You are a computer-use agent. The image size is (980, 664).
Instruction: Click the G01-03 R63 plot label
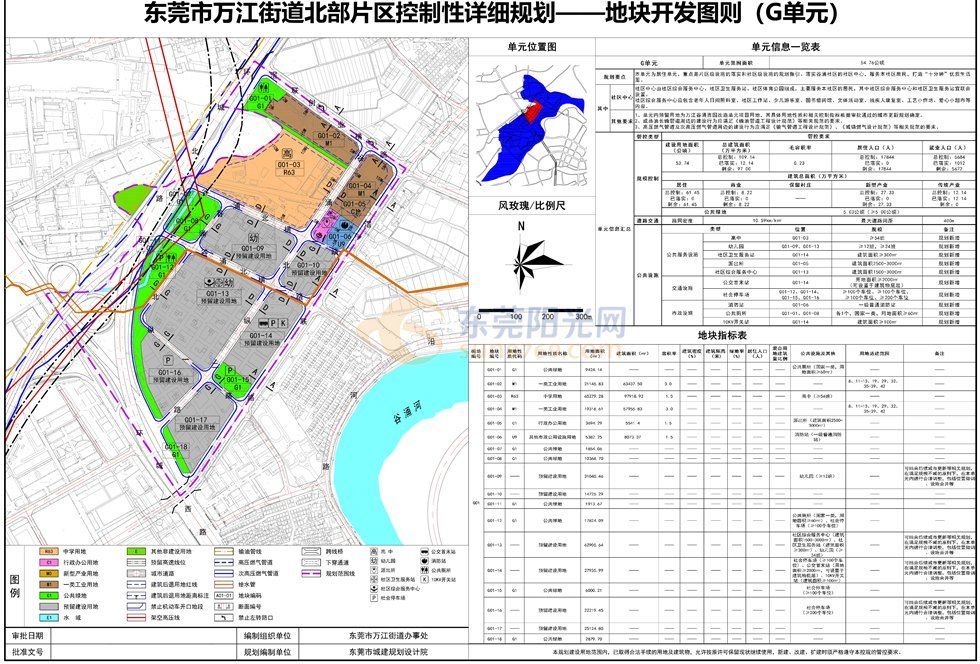289,168
